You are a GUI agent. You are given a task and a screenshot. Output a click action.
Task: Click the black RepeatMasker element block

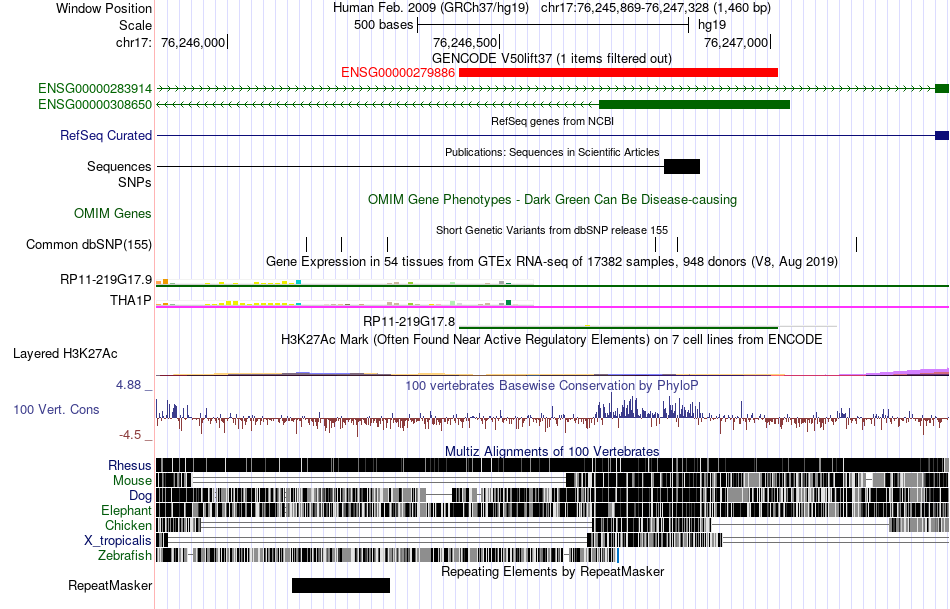pyautogui.click(x=341, y=585)
